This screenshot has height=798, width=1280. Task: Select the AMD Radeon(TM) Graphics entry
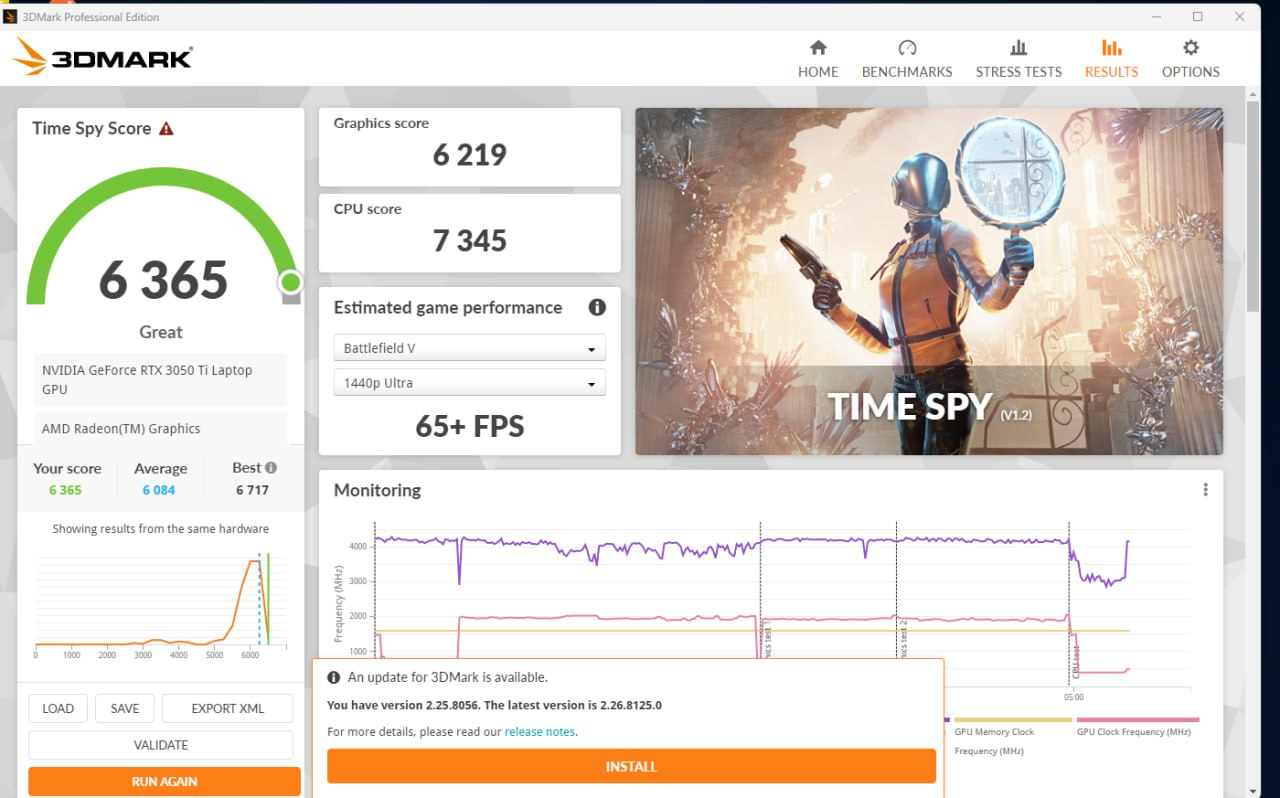[x=160, y=429]
